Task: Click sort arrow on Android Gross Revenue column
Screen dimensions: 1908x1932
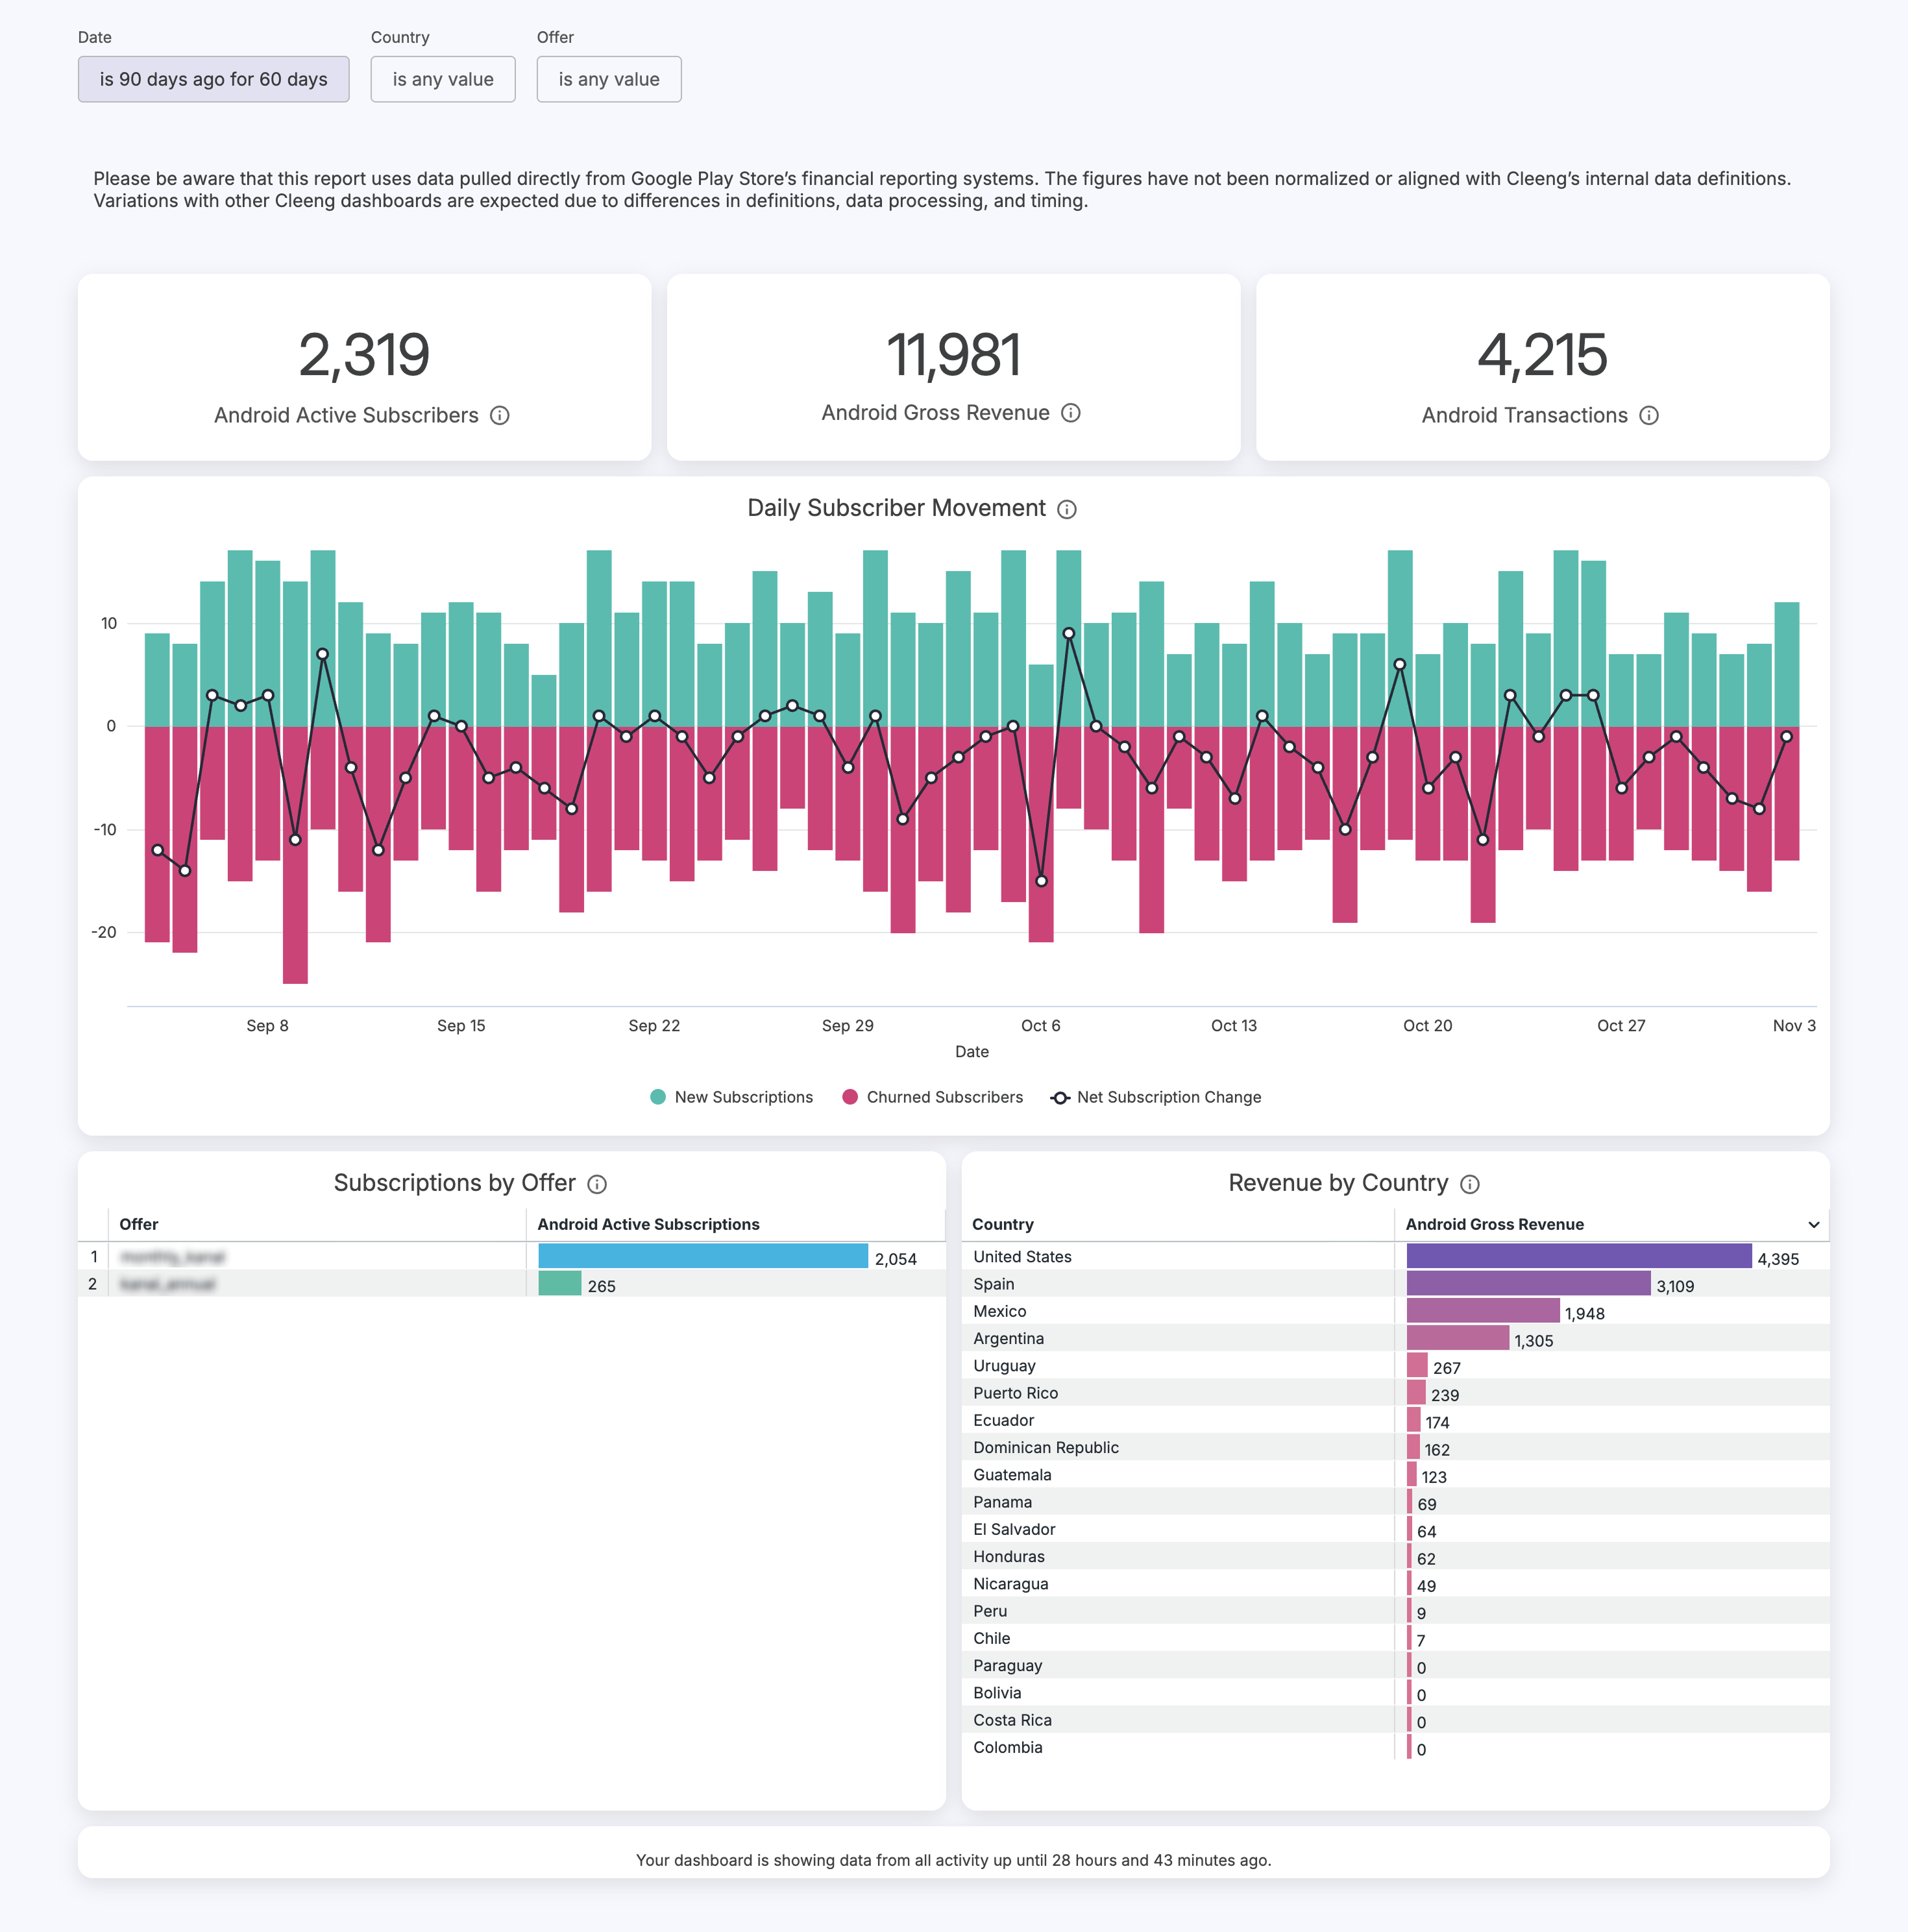Action: click(1814, 1225)
